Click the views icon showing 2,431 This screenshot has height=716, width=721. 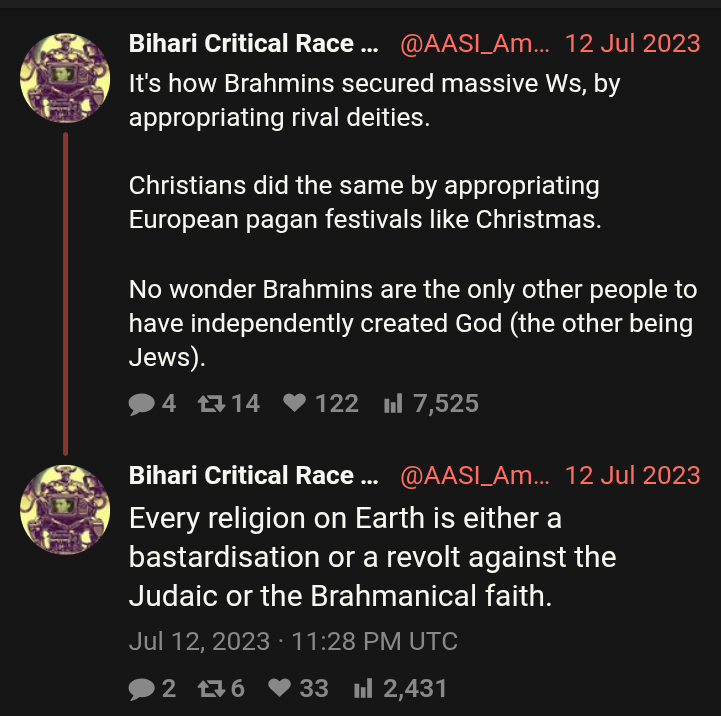click(364, 688)
